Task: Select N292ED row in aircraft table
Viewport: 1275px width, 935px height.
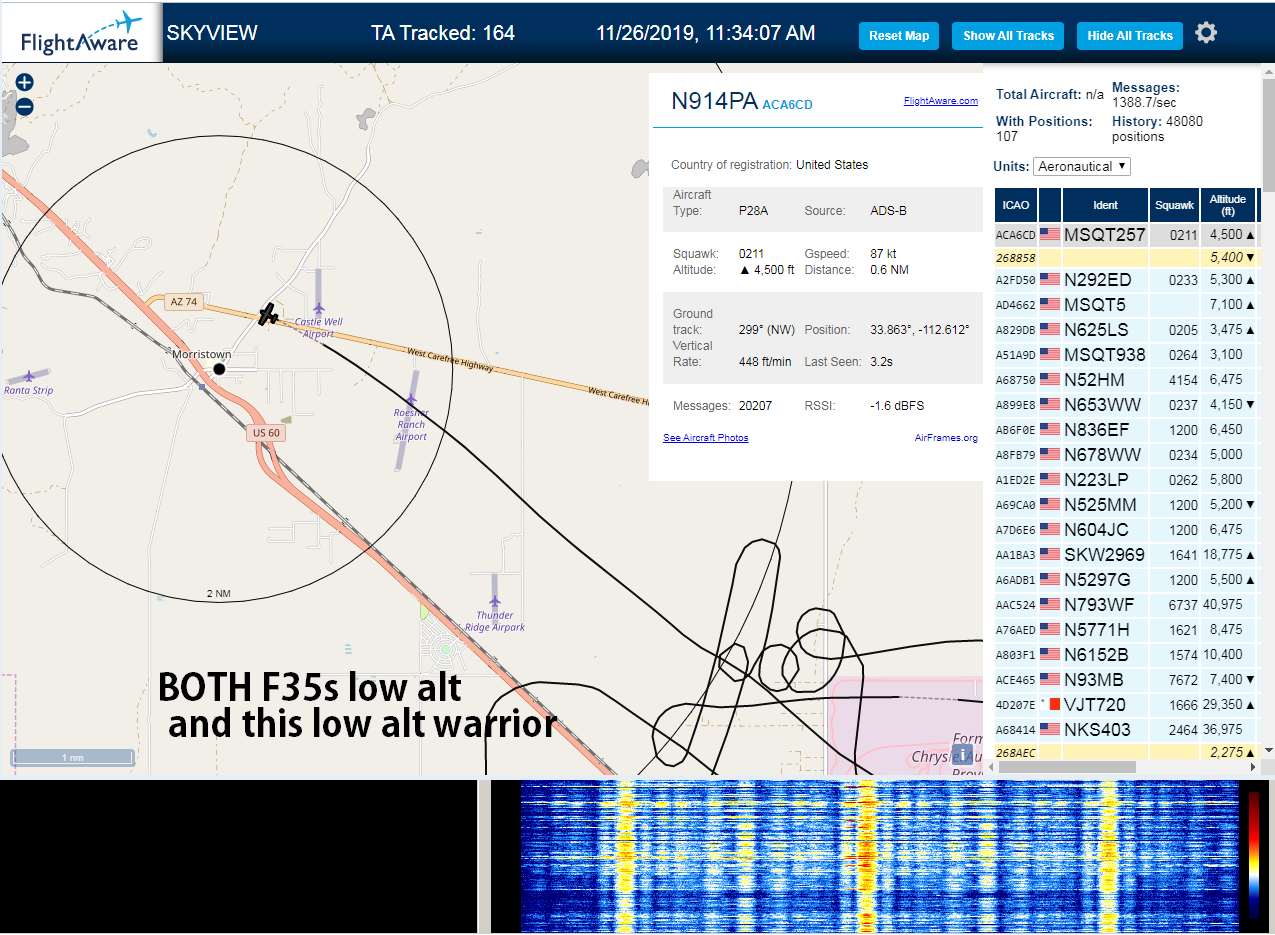Action: tap(1125, 280)
